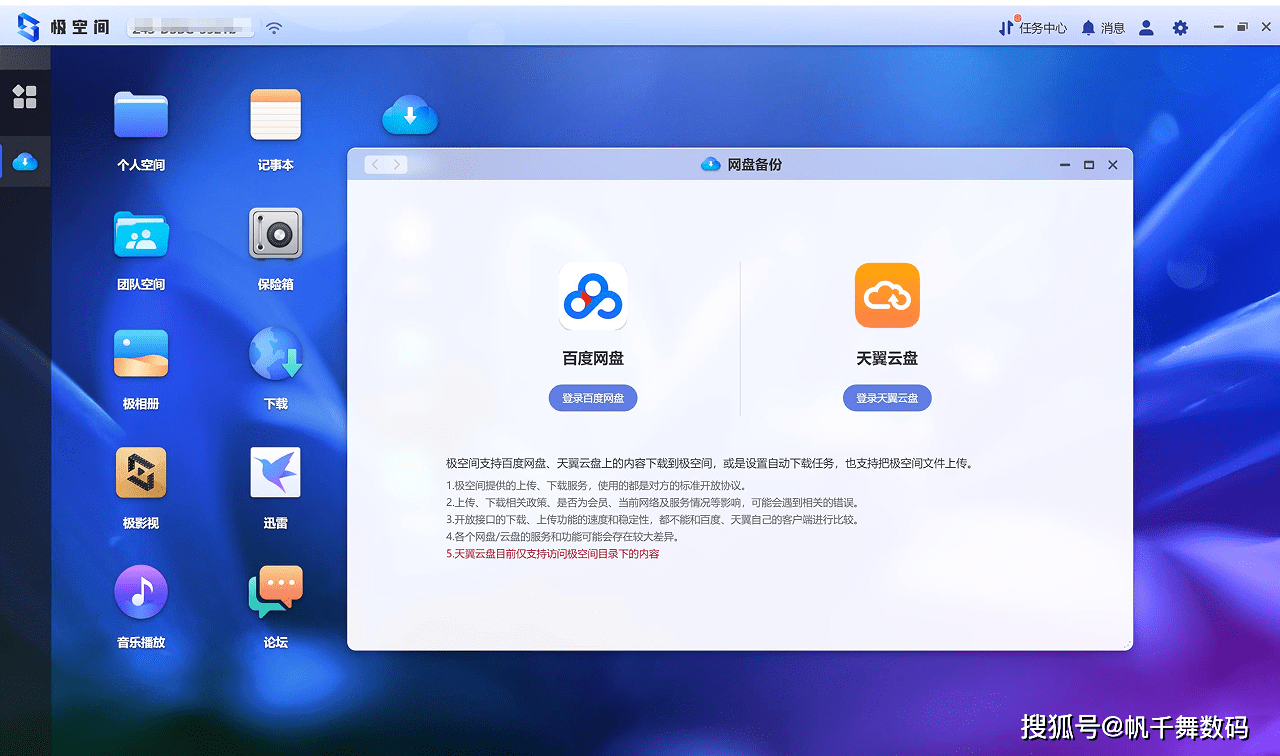
Task: Click the 百度网盘 logo icon
Action: [x=593, y=296]
